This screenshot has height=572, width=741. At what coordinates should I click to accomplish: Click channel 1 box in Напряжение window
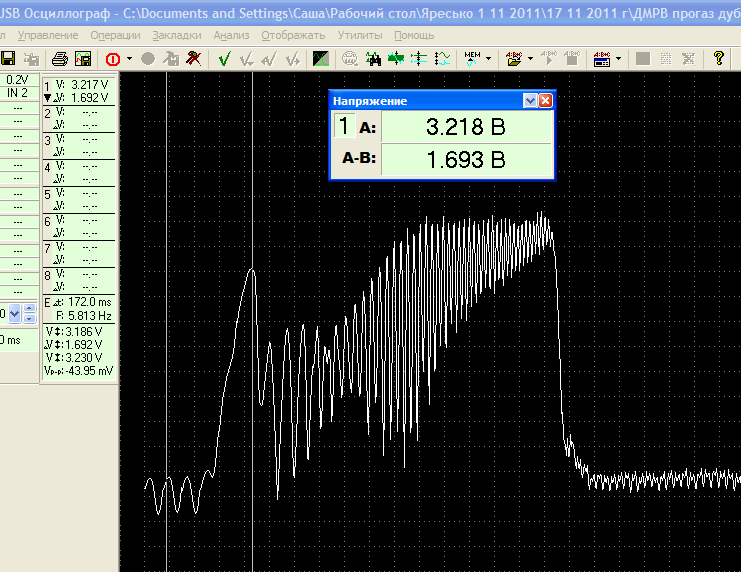coord(345,126)
